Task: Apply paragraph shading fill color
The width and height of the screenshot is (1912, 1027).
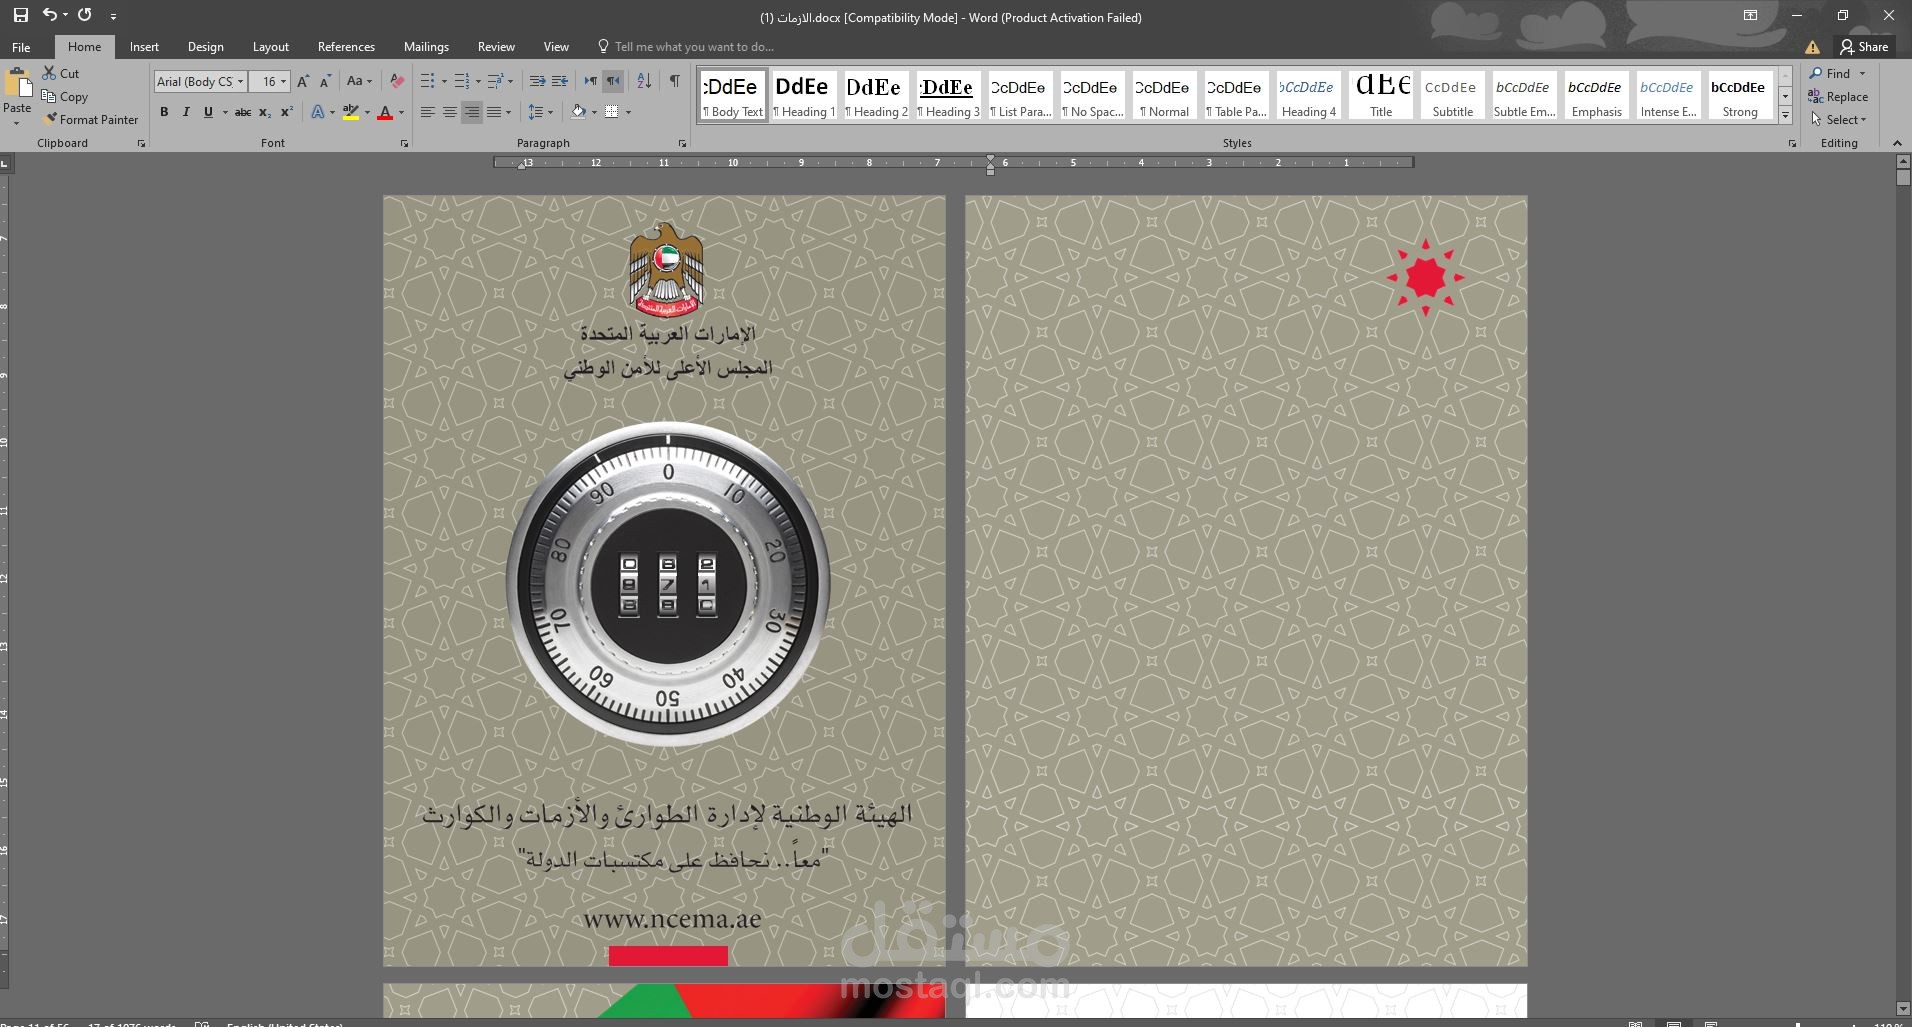Action: click(x=578, y=112)
